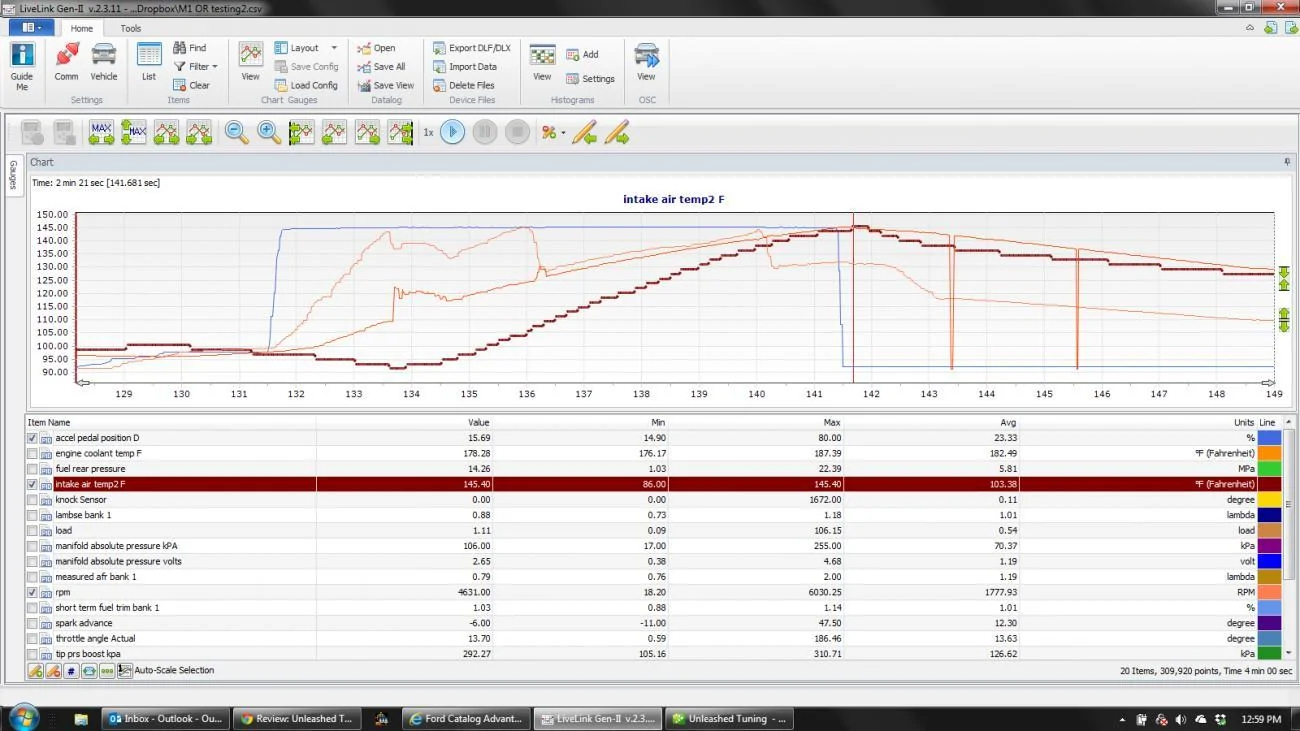Open the OSC View
This screenshot has height=731, width=1300.
(646, 62)
